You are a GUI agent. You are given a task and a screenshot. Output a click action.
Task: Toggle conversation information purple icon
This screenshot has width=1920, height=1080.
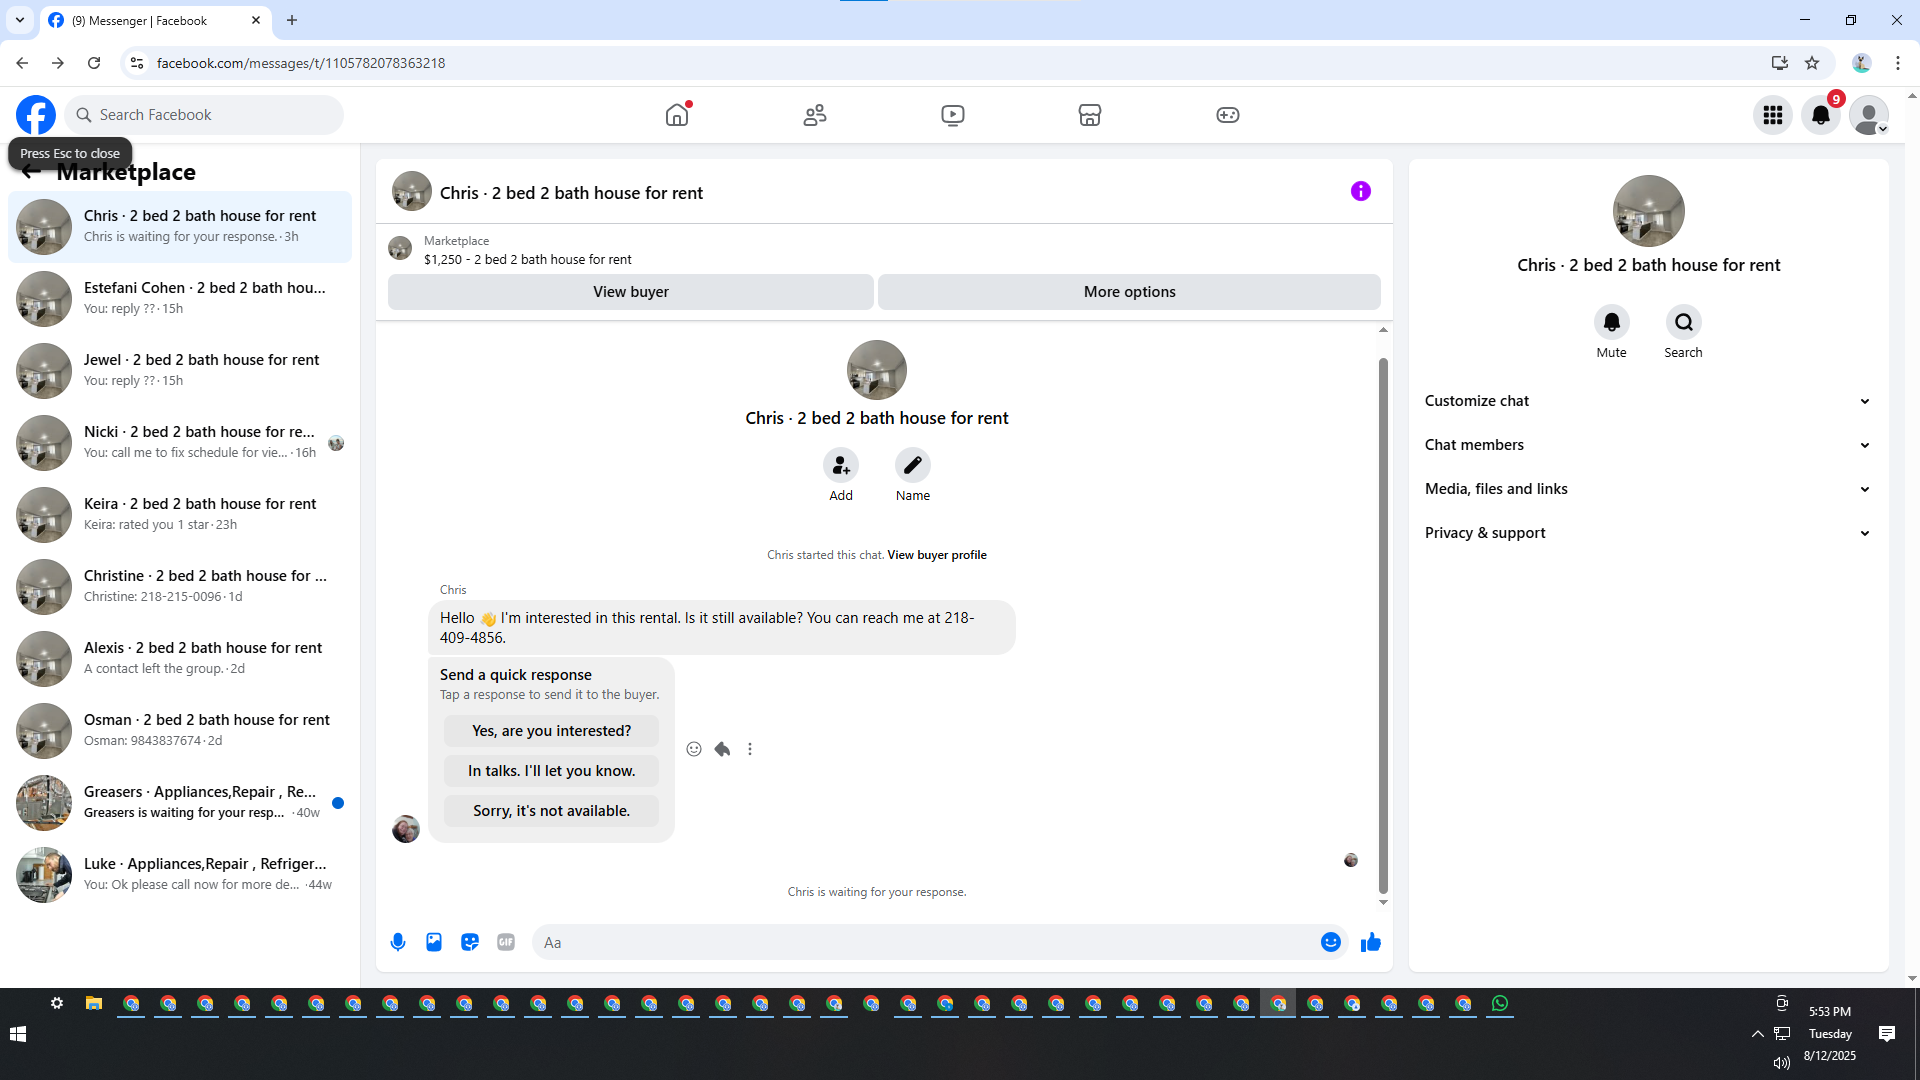click(x=1360, y=191)
